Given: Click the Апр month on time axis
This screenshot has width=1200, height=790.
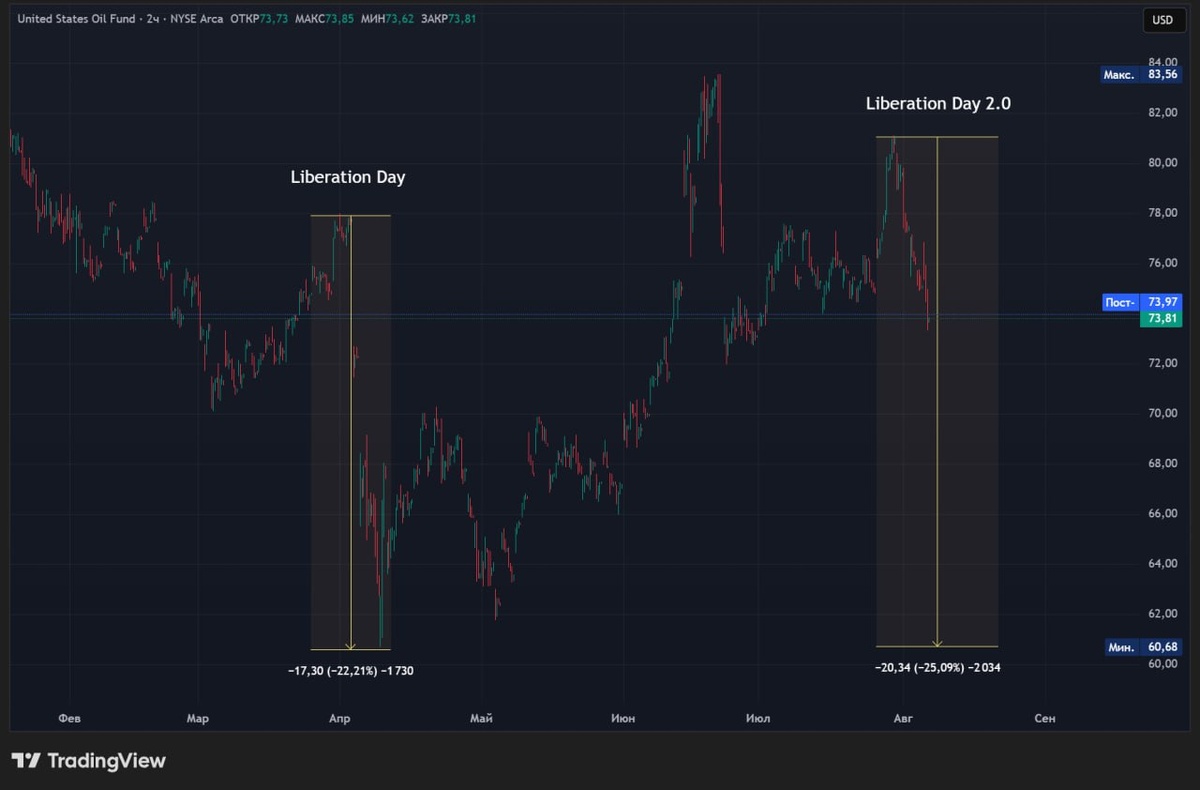Looking at the screenshot, I should click(341, 718).
